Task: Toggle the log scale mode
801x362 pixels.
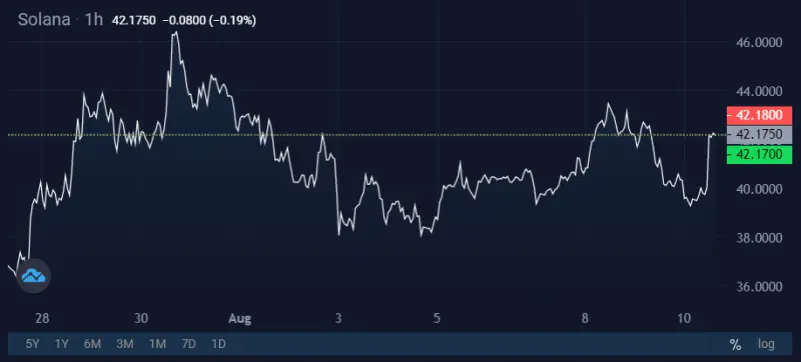Action: click(x=766, y=344)
